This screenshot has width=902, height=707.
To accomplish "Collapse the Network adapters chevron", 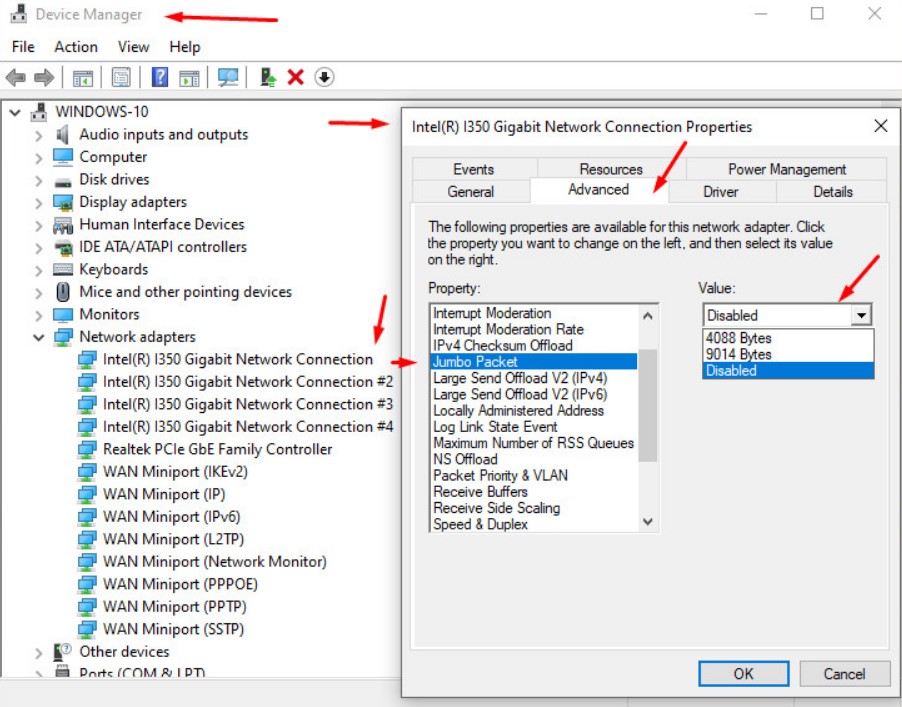I will click(x=39, y=337).
